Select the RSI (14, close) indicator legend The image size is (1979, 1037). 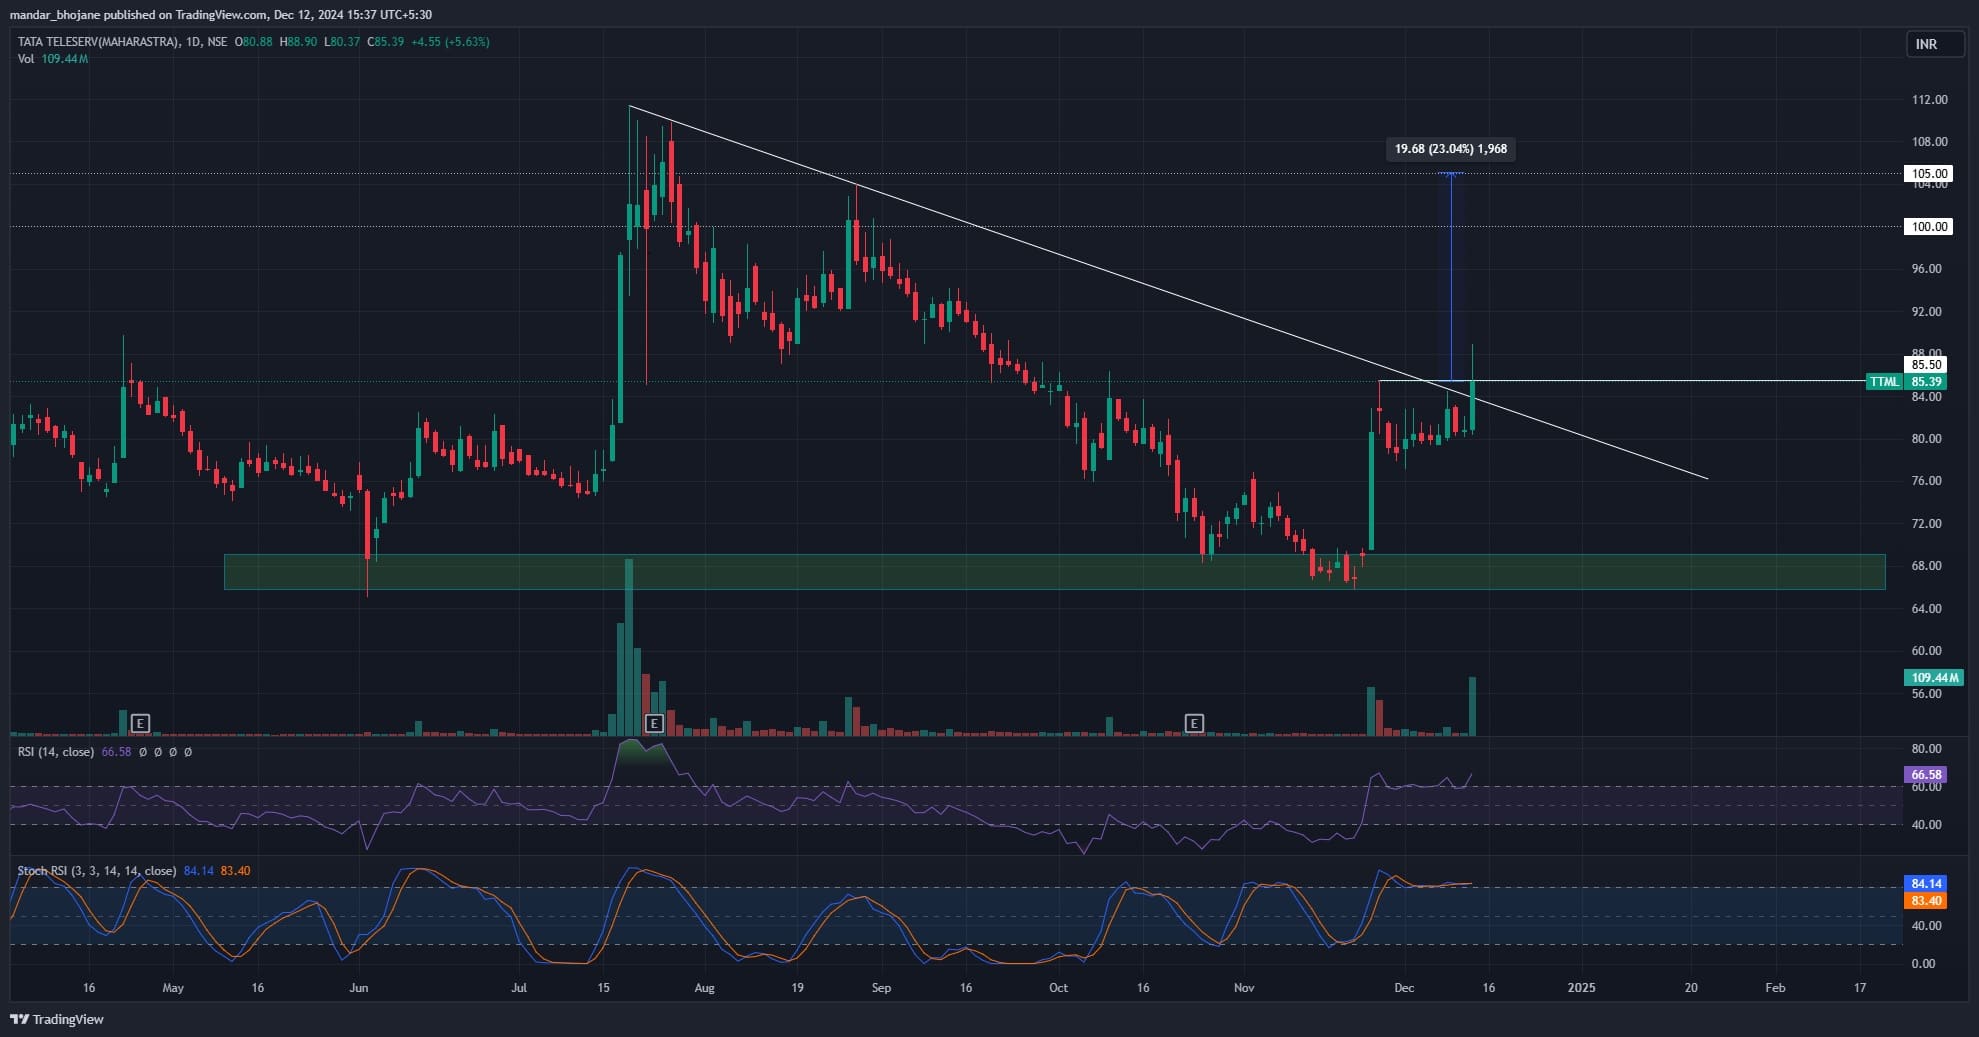tap(56, 751)
